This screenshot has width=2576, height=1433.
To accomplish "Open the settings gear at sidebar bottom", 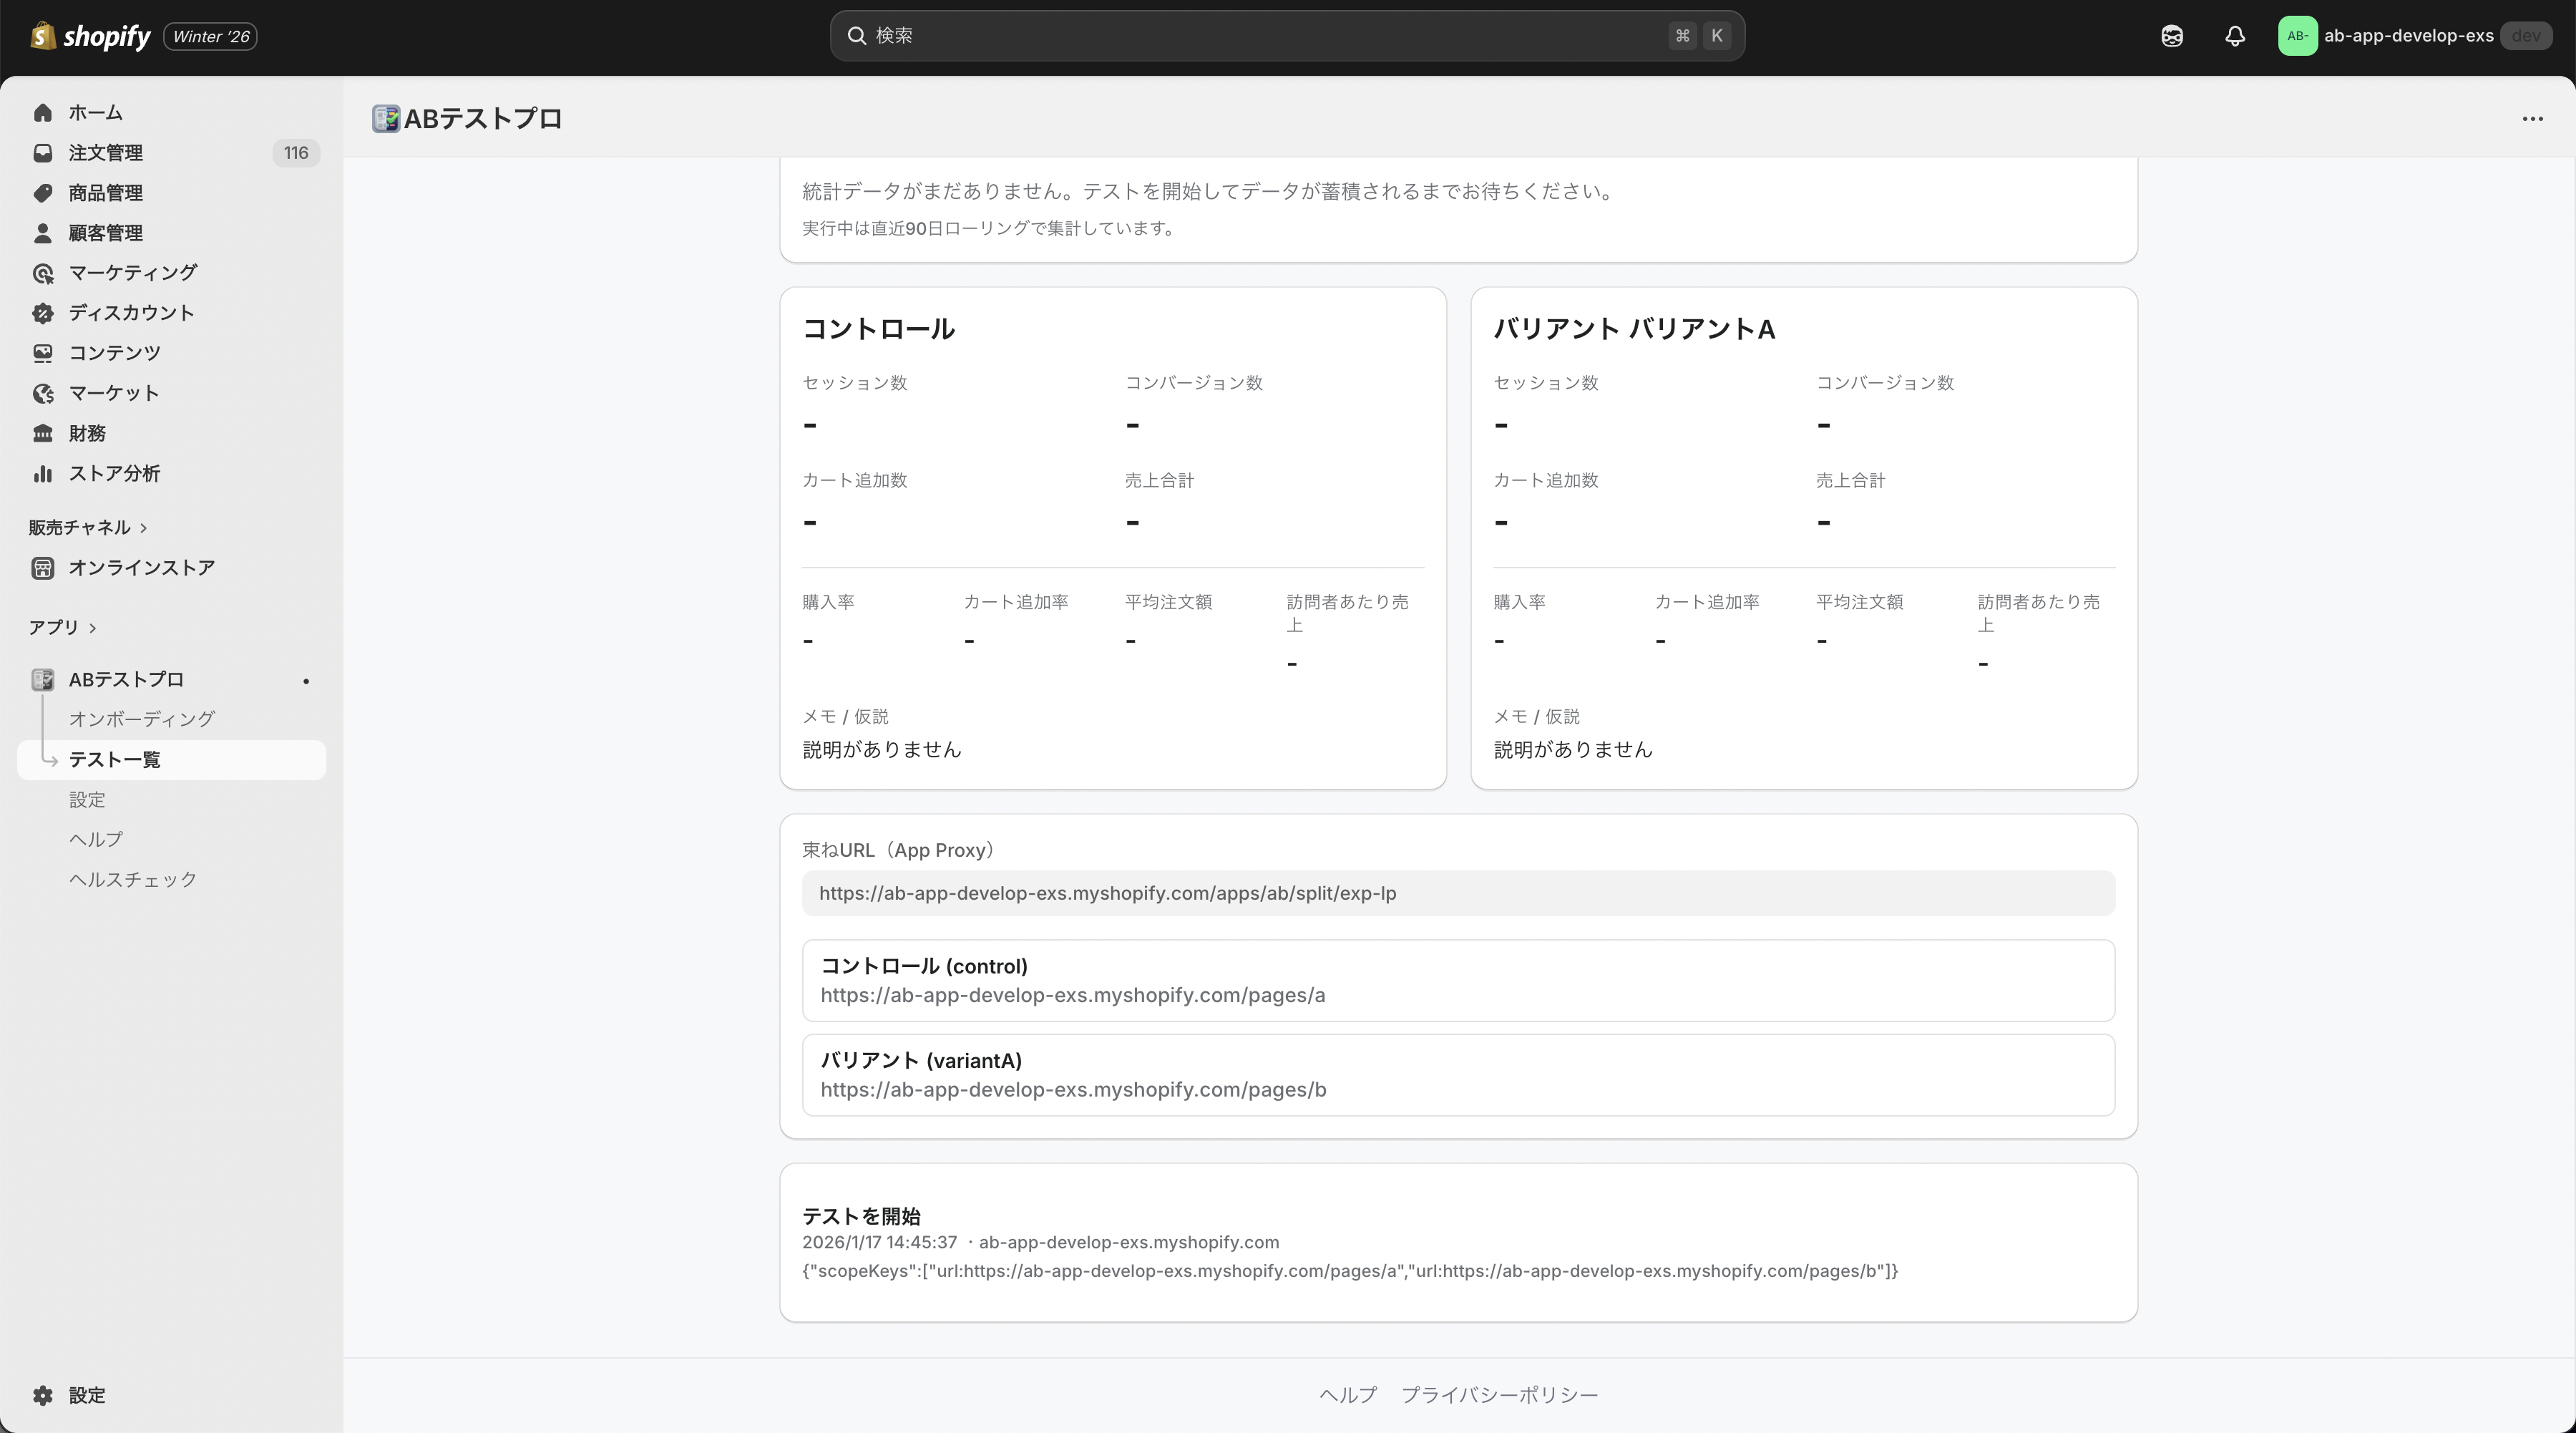I will (x=42, y=1395).
